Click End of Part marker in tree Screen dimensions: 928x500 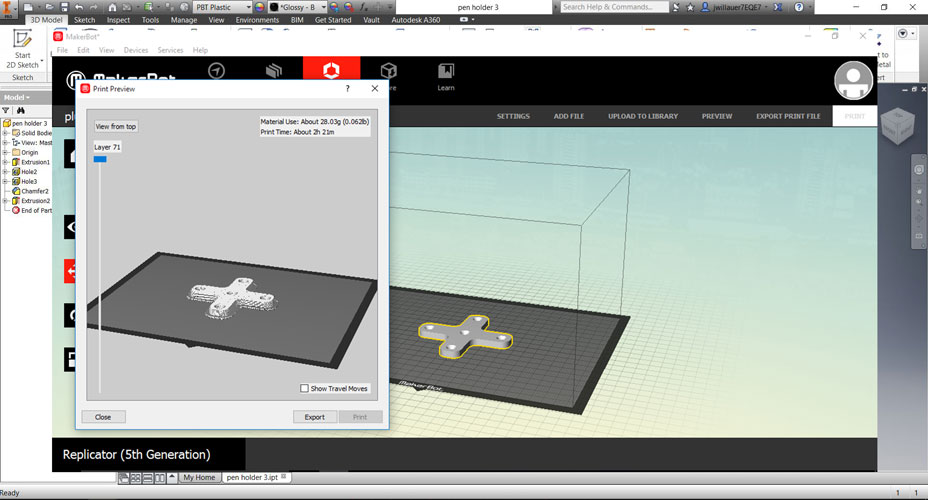(33, 211)
